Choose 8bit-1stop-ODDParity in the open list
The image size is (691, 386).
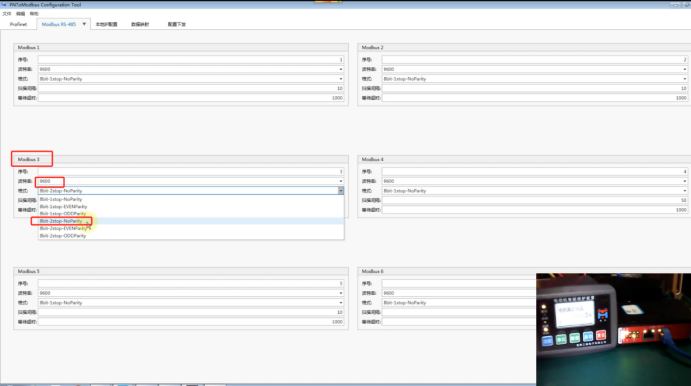pos(191,214)
